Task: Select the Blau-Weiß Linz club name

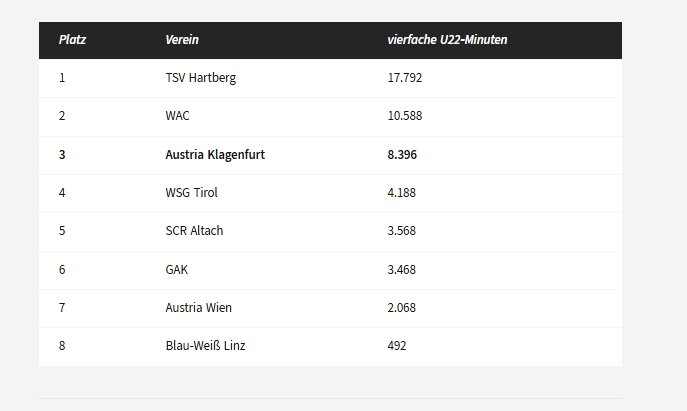Action: coord(204,346)
